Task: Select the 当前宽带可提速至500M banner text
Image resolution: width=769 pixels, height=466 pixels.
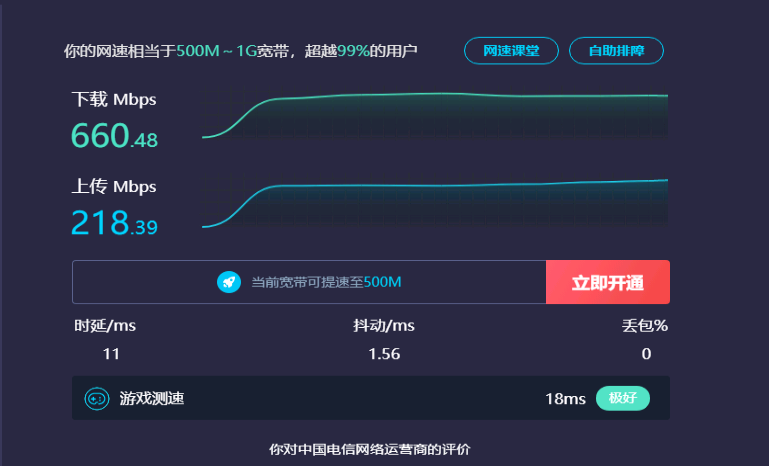Action: click(326, 282)
